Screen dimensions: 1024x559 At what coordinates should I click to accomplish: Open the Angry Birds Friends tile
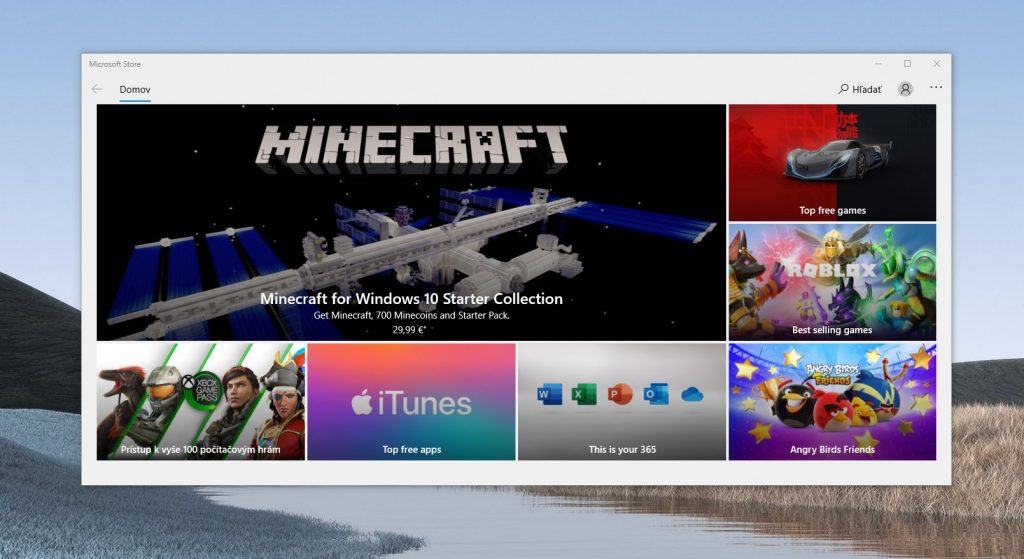coord(832,401)
